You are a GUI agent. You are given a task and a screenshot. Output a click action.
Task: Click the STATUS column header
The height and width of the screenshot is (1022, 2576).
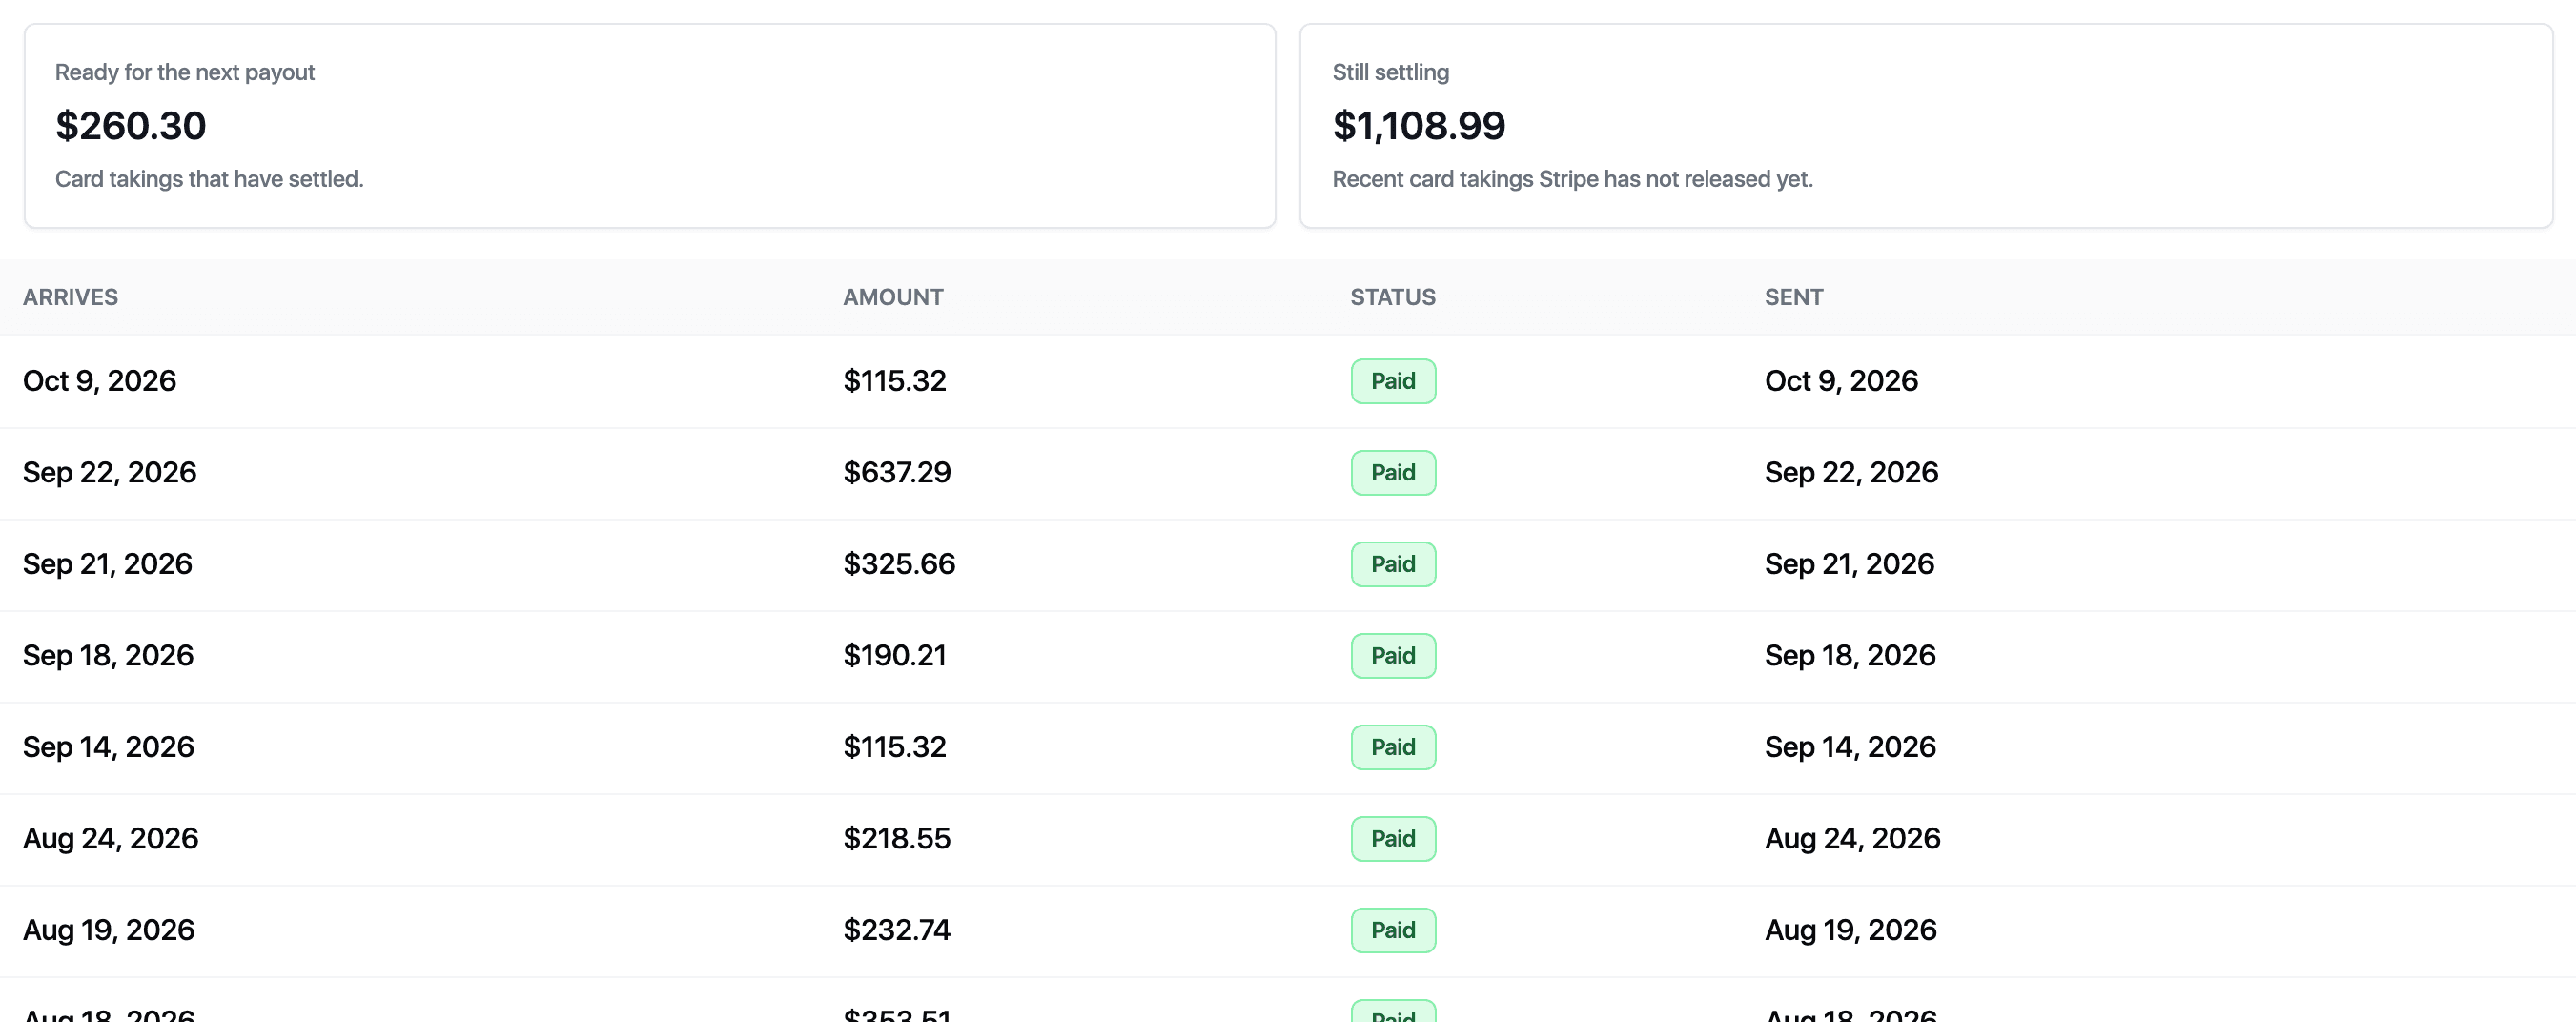pyautogui.click(x=1392, y=297)
